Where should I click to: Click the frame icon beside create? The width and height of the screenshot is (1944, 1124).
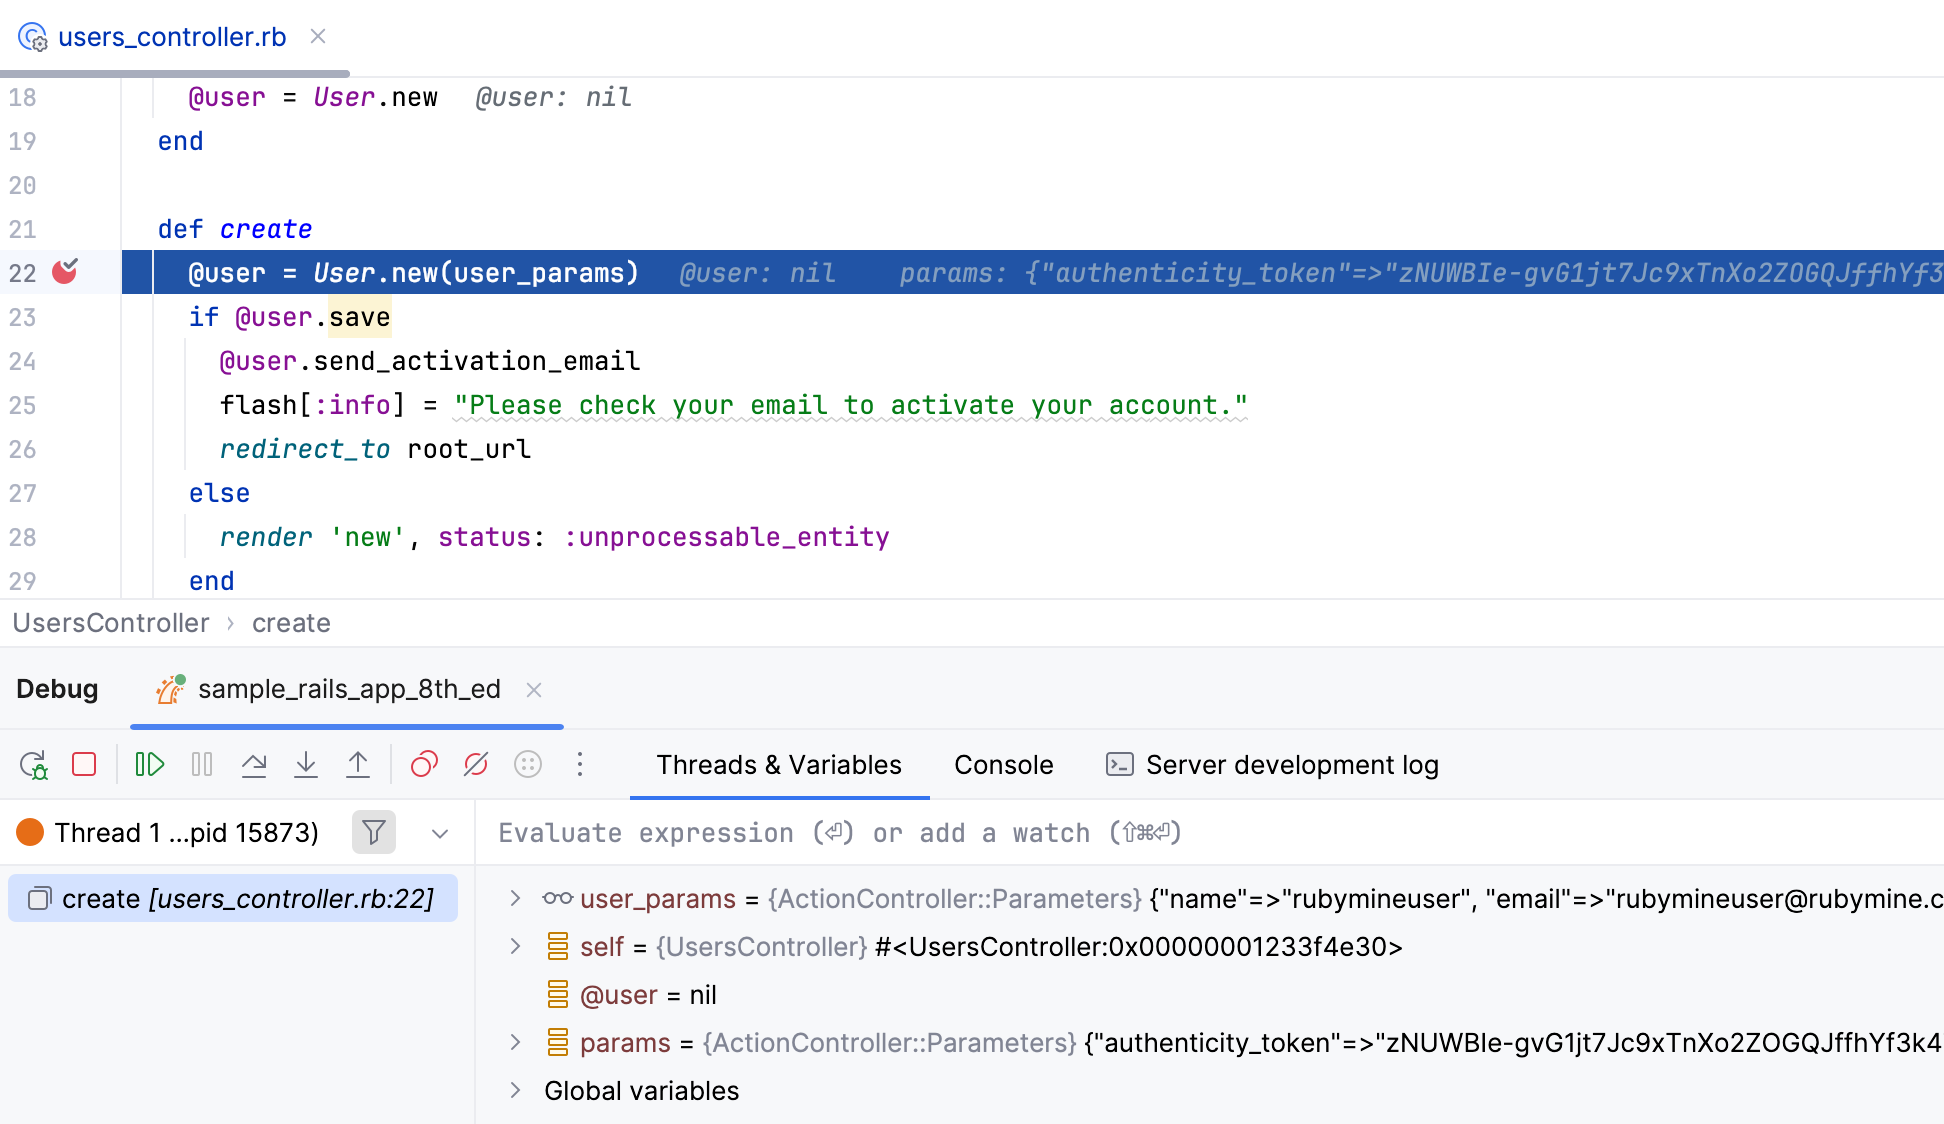(x=40, y=898)
